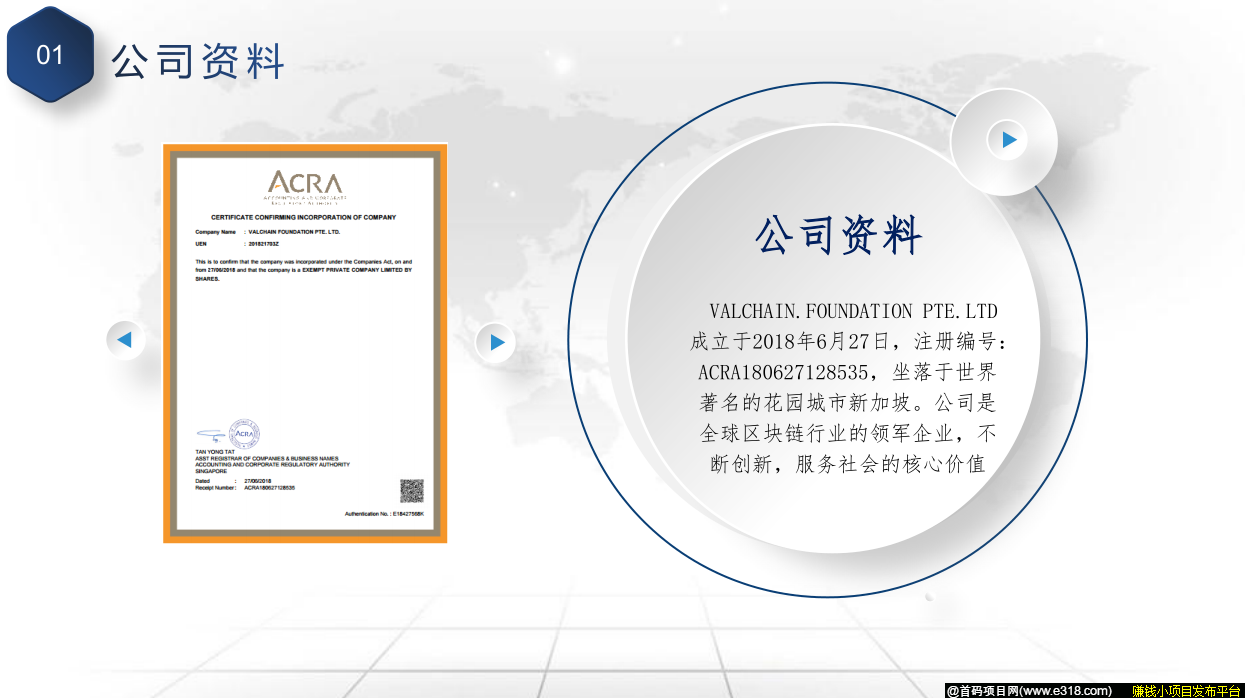
Task: Click the line beginning 著名的花园城市新加坡
Action: tap(847, 403)
